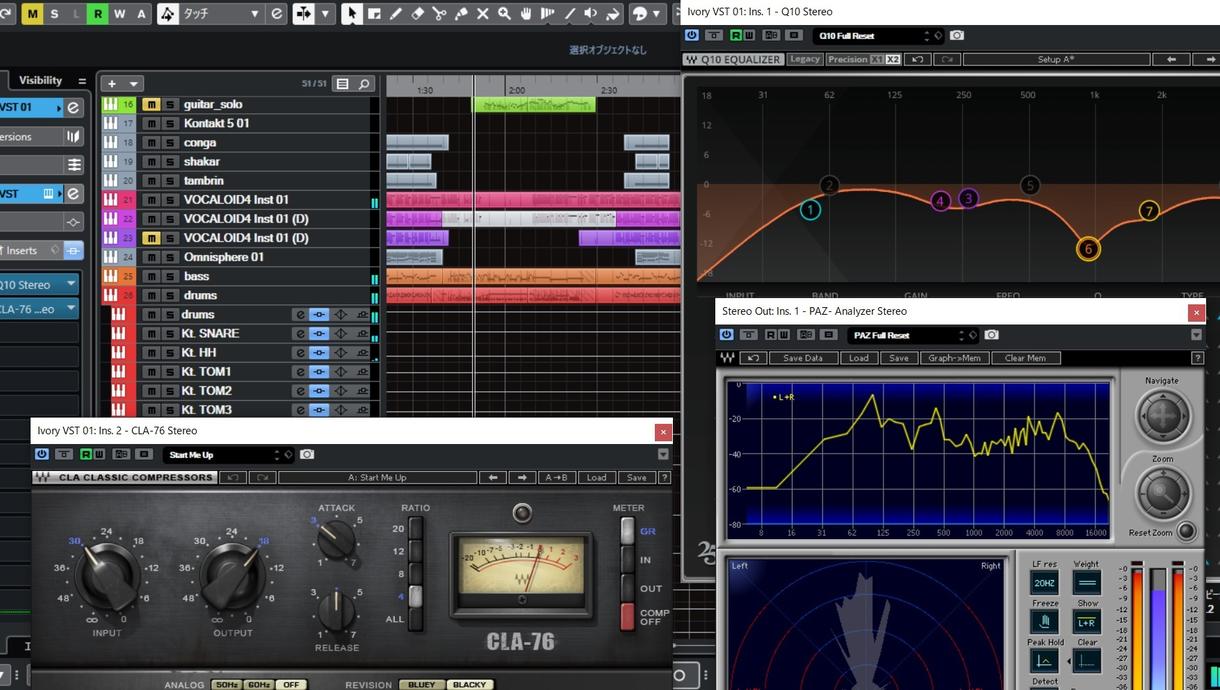Switch to the Visibility tab

(40, 81)
